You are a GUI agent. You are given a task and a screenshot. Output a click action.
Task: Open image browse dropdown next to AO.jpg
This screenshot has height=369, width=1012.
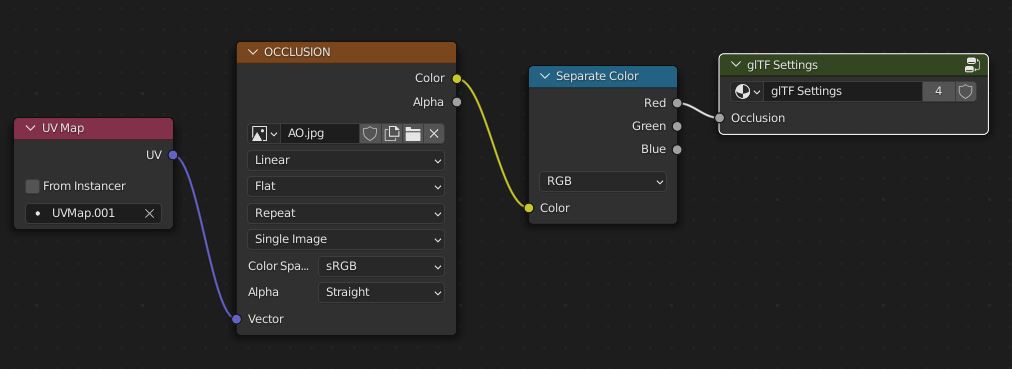pos(264,134)
